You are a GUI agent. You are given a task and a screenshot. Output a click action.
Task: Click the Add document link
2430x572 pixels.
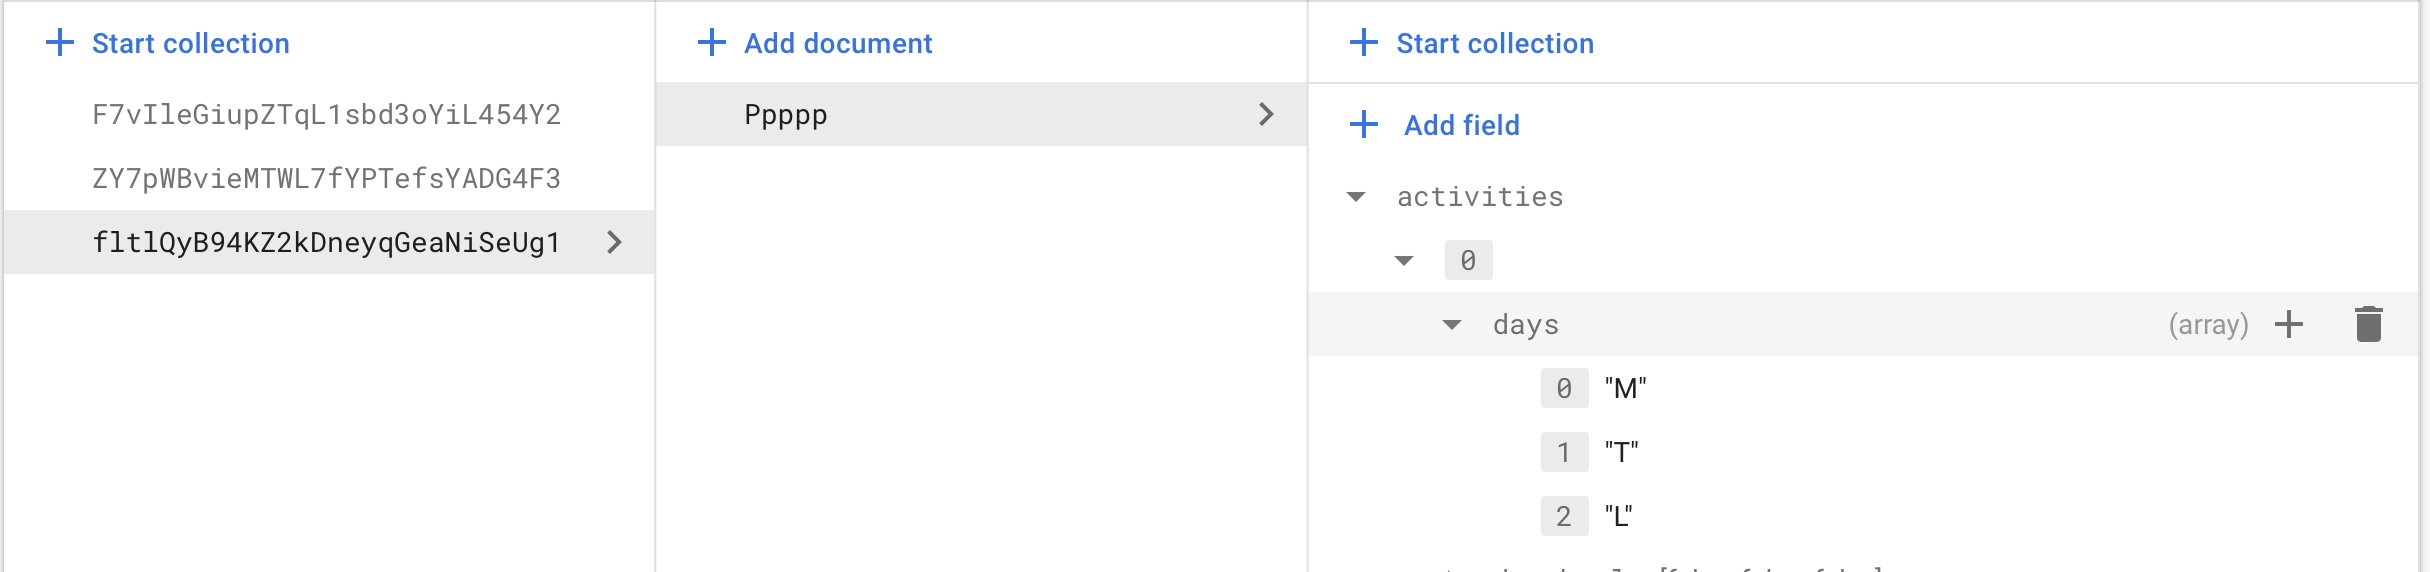click(838, 43)
